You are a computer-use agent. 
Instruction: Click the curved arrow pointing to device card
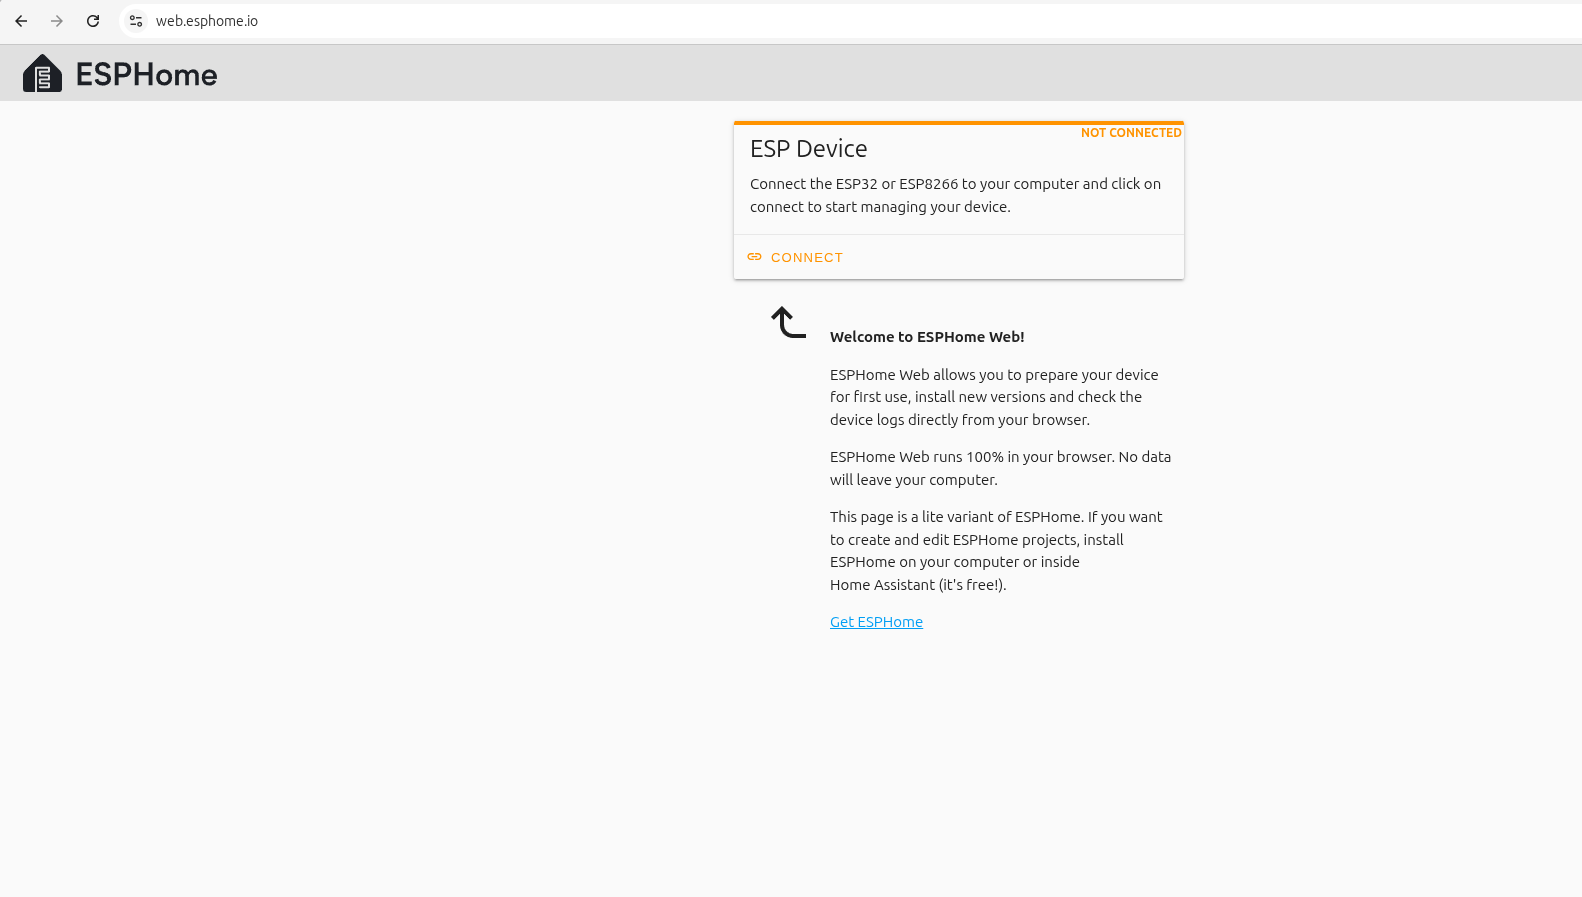(x=788, y=323)
